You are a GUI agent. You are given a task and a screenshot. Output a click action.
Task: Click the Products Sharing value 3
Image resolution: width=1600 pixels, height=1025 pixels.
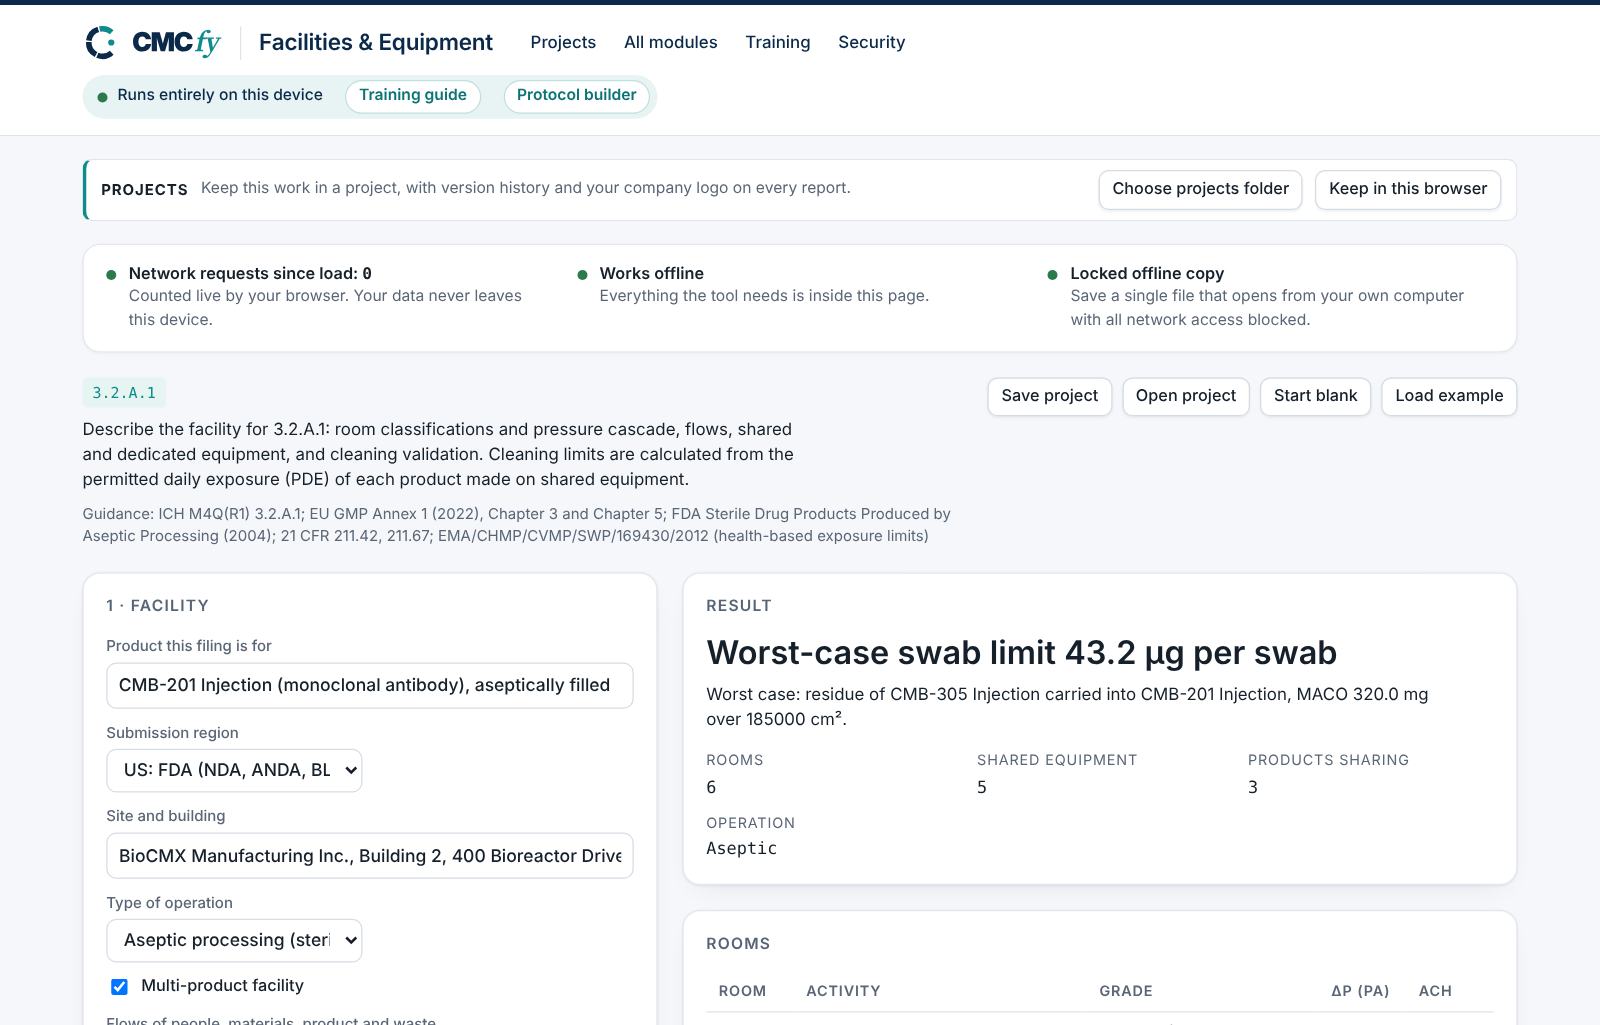pos(1253,788)
